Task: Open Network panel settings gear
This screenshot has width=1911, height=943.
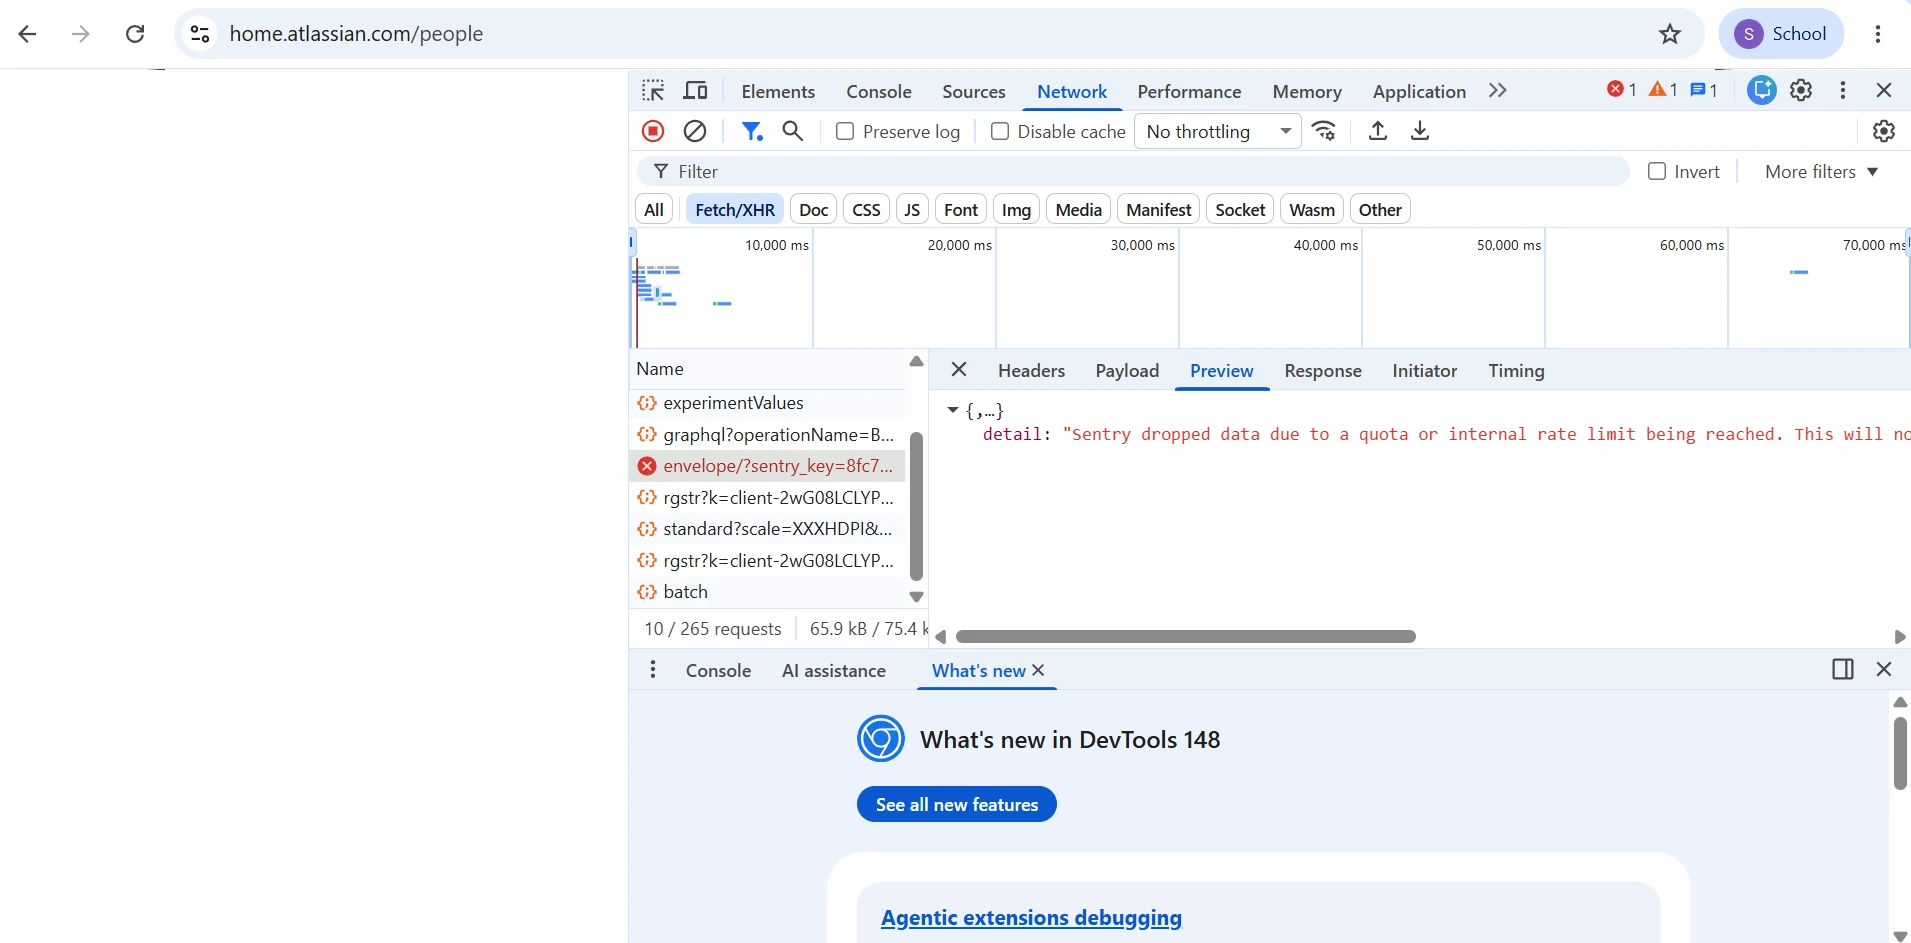Action: point(1884,131)
